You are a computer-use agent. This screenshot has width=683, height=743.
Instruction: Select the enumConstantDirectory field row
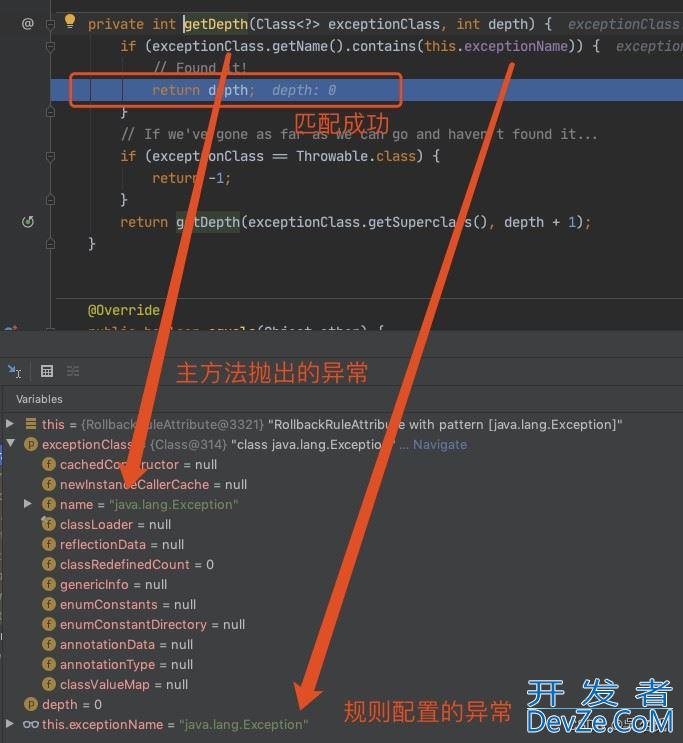[152, 624]
